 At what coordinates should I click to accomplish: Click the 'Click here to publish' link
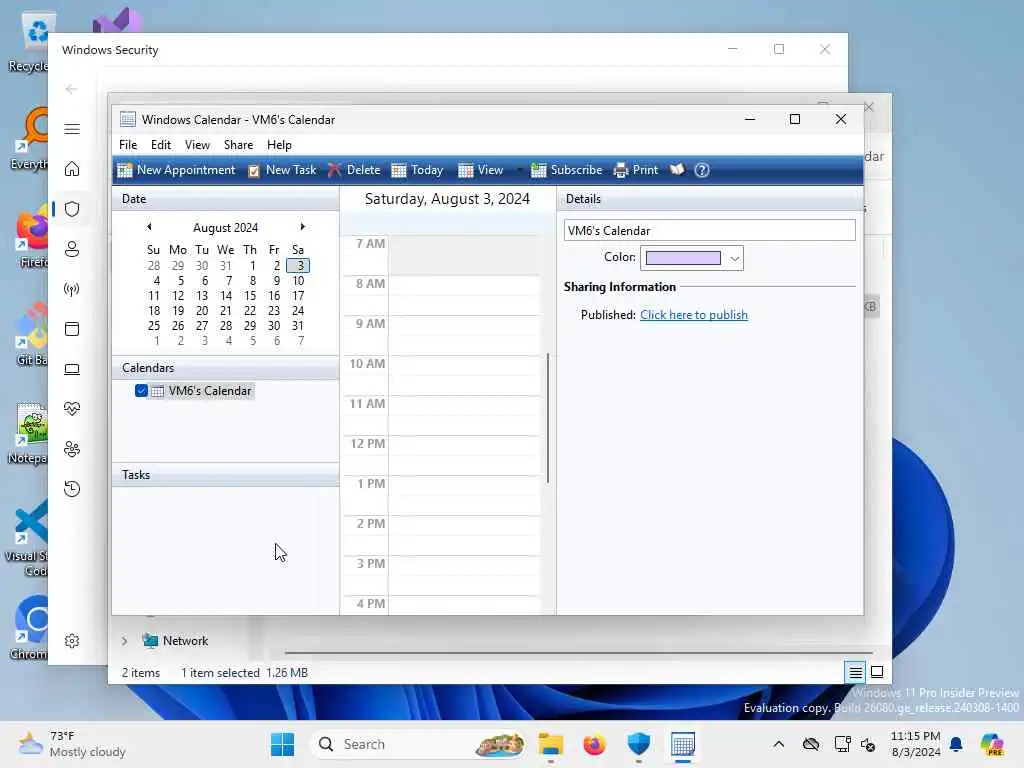click(694, 315)
